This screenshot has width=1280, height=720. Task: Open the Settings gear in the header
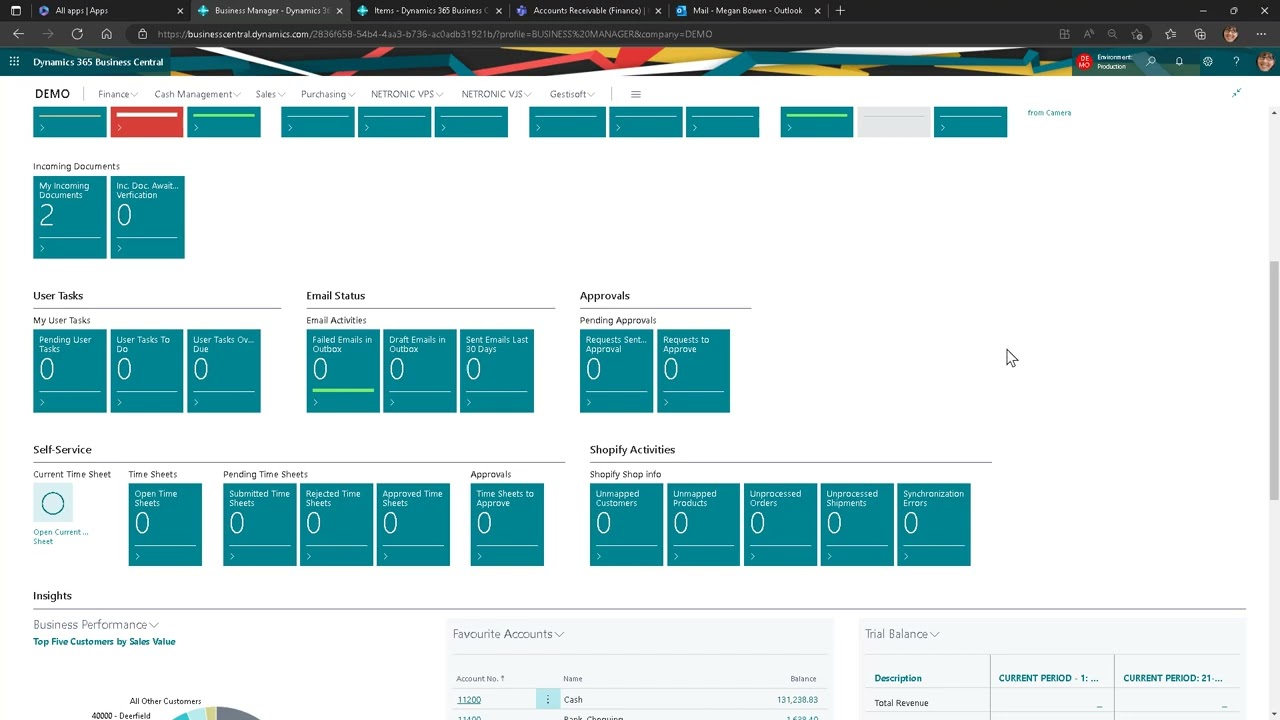[x=1207, y=61]
